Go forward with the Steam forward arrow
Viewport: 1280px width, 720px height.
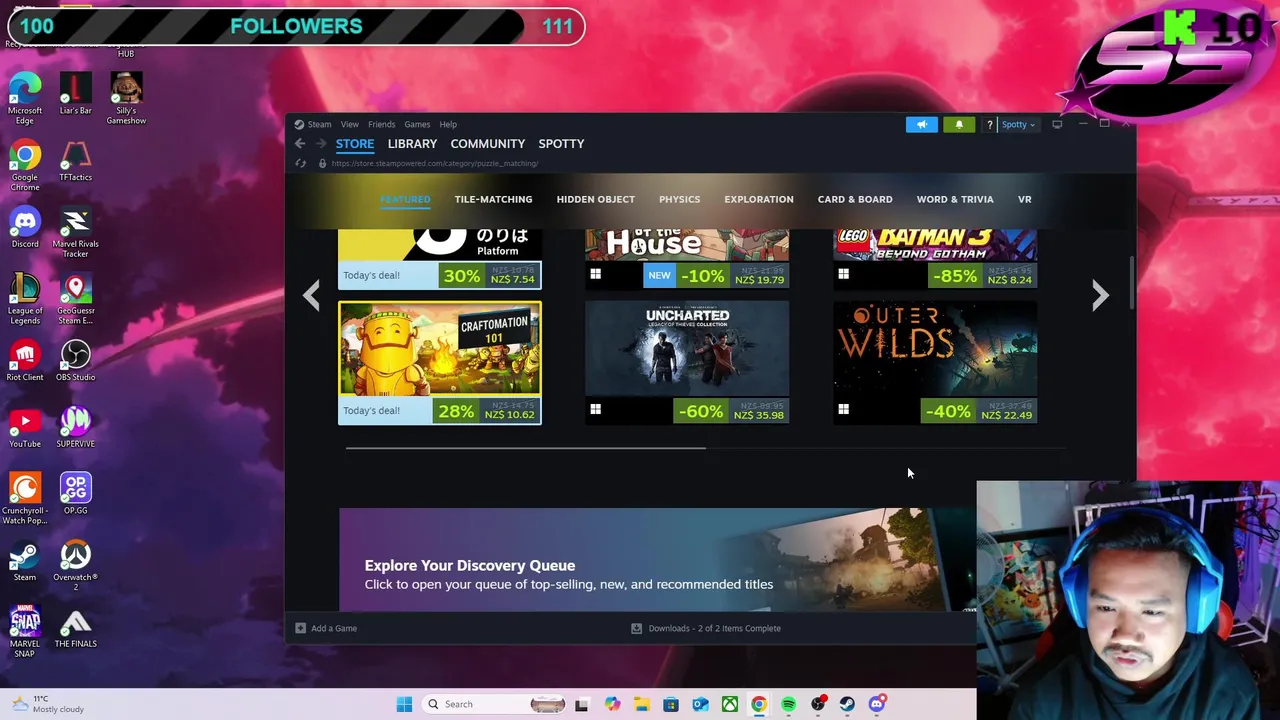[x=320, y=144]
